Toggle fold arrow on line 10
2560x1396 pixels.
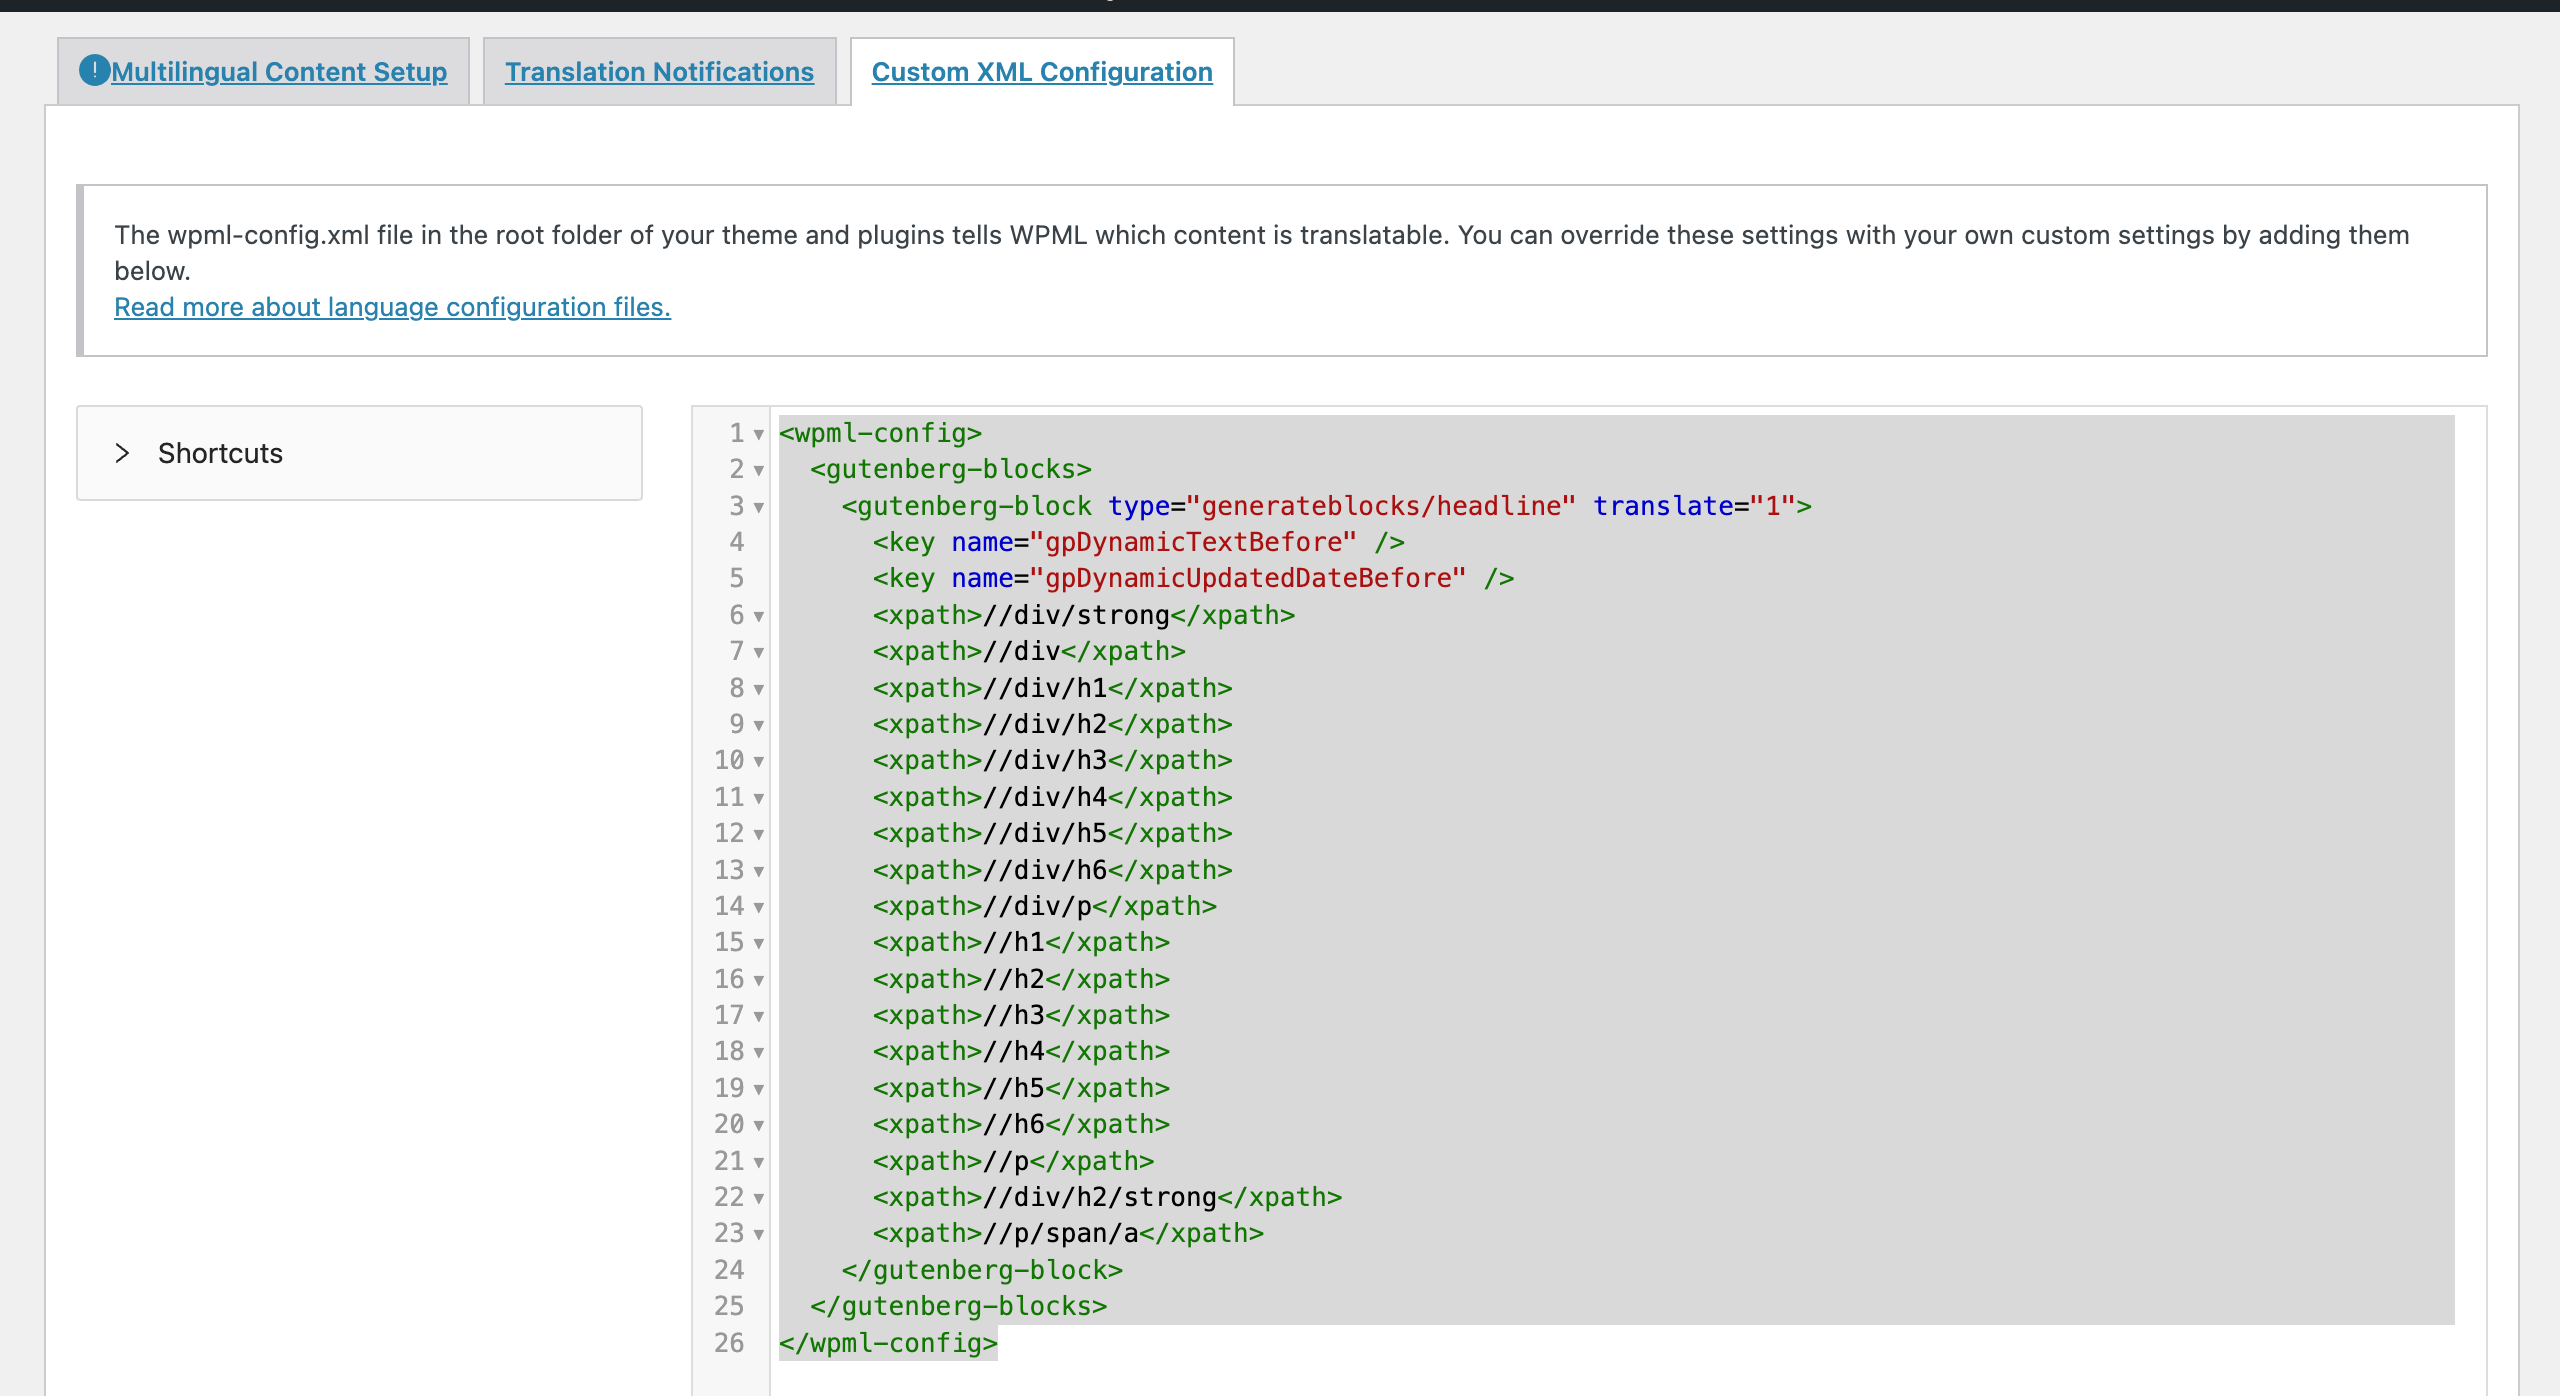(759, 761)
